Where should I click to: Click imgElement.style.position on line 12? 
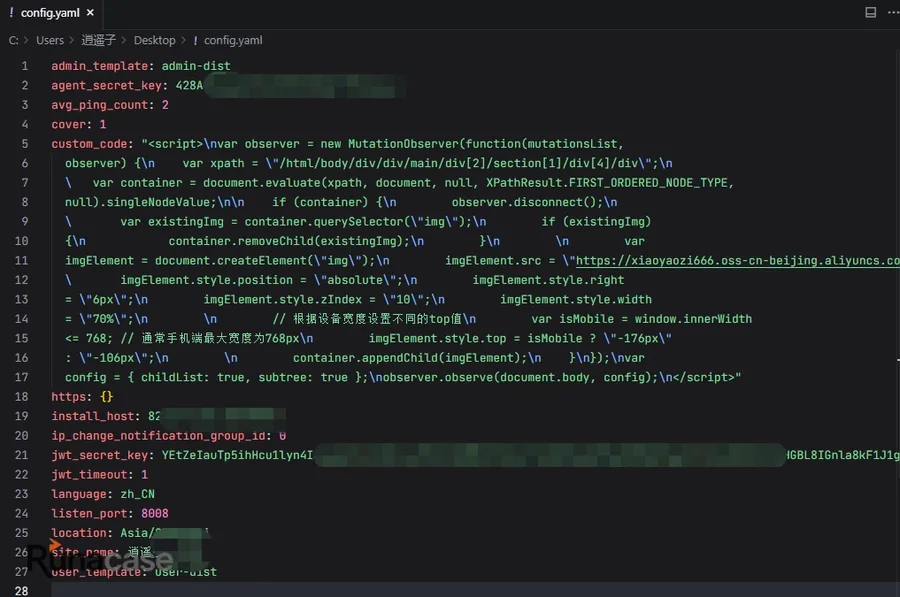coord(206,280)
